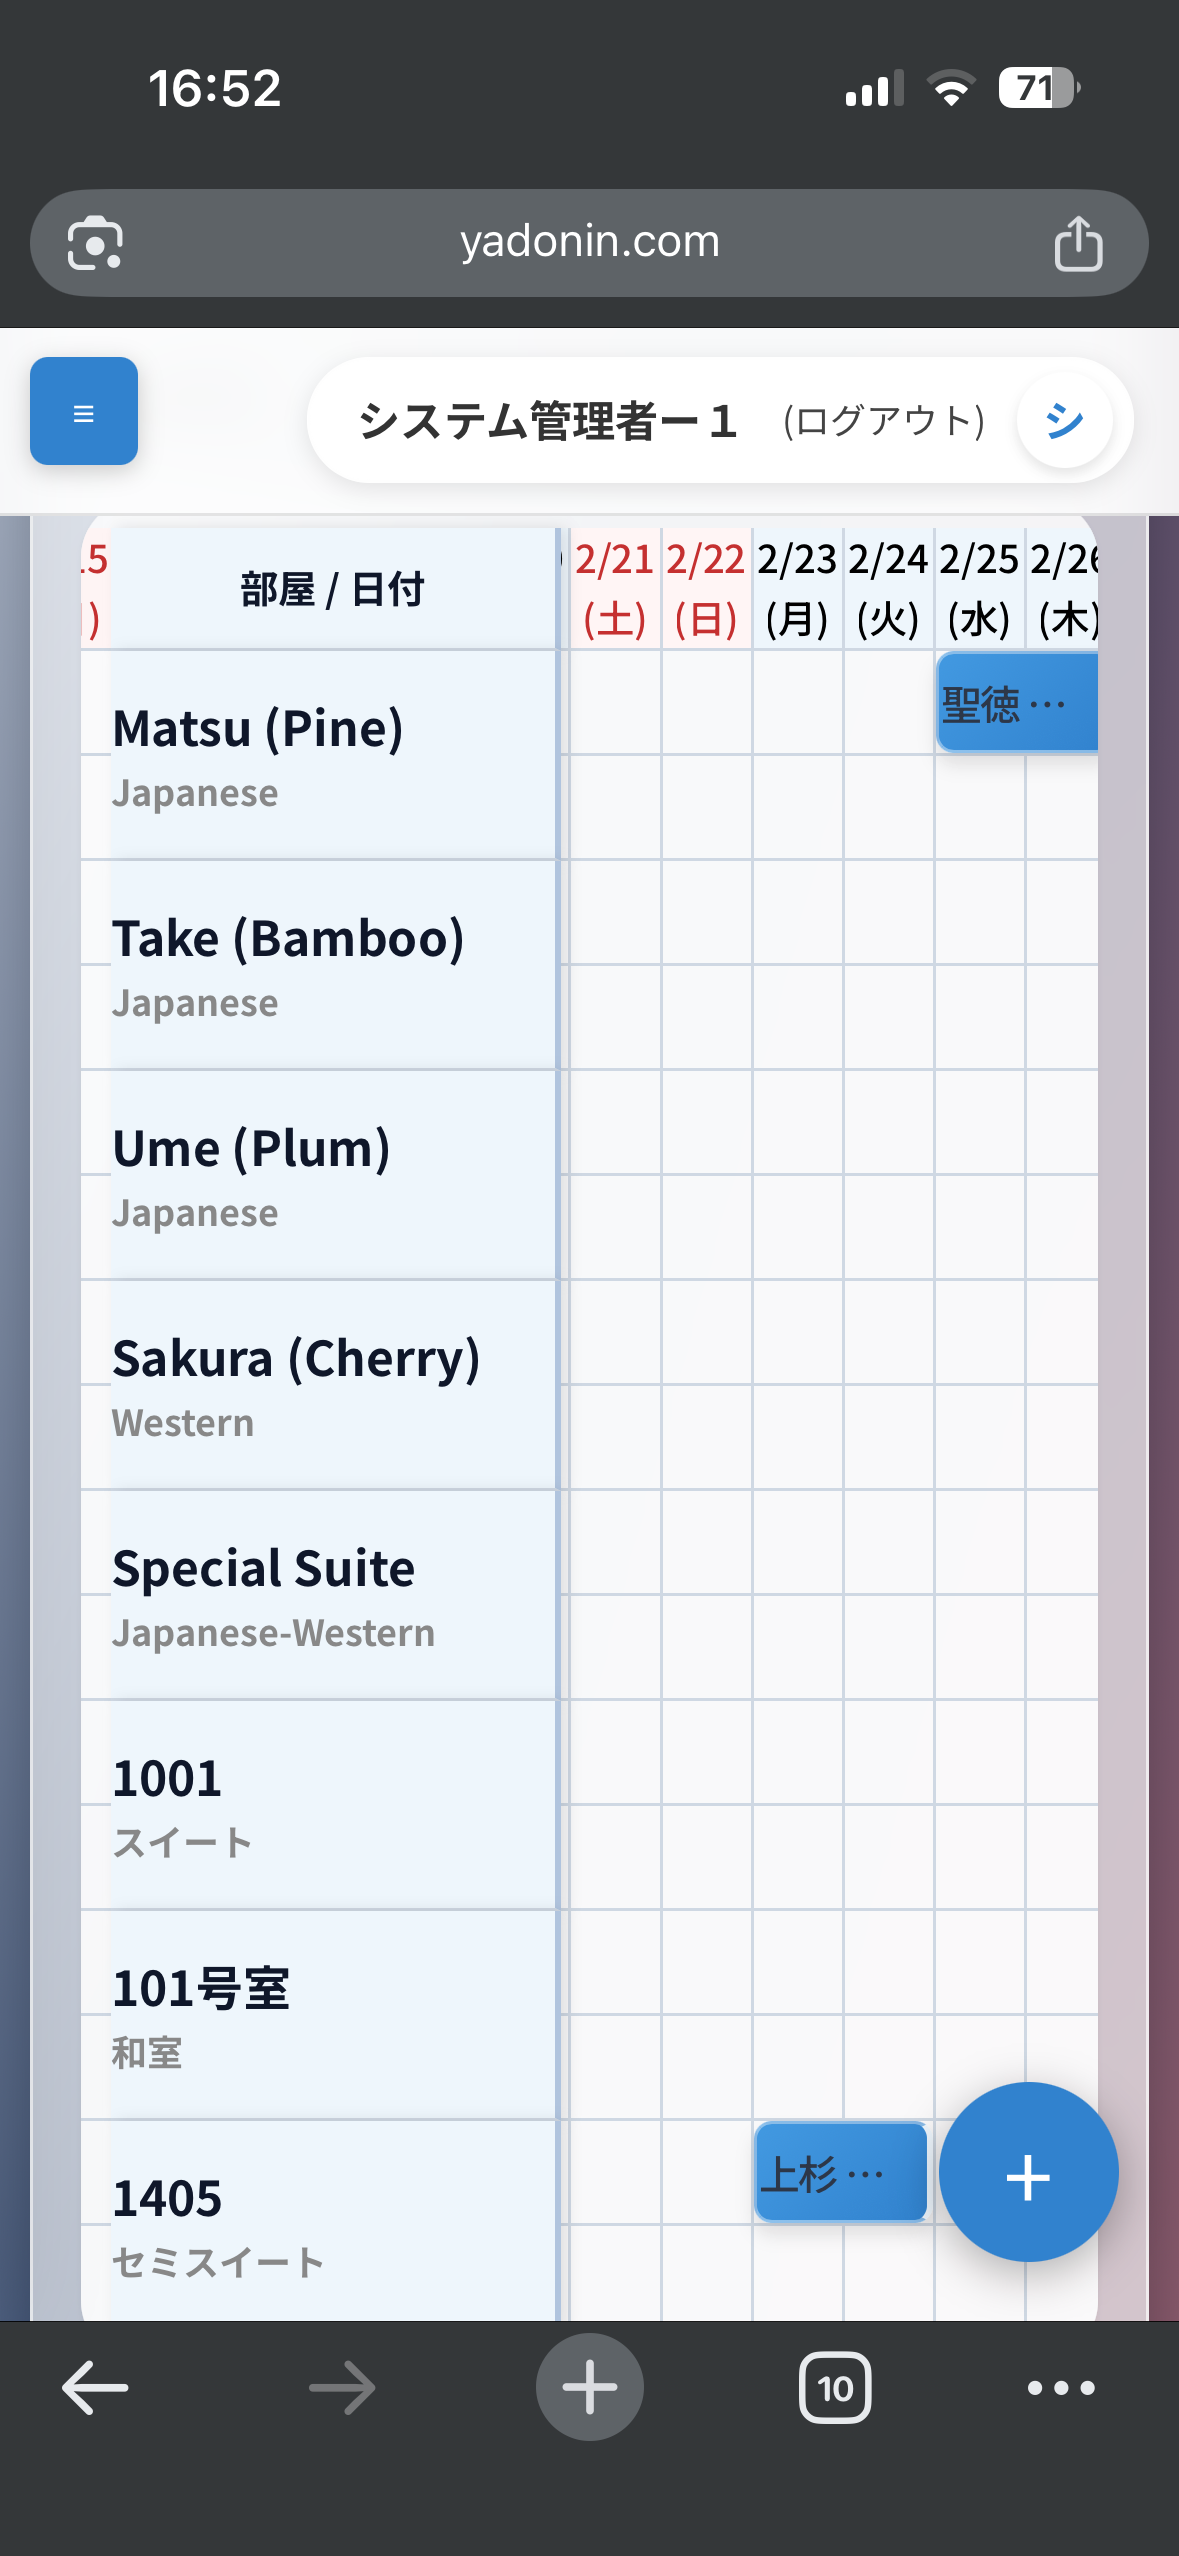Open new tab with plus button
The image size is (1179, 2556).
[589, 2388]
